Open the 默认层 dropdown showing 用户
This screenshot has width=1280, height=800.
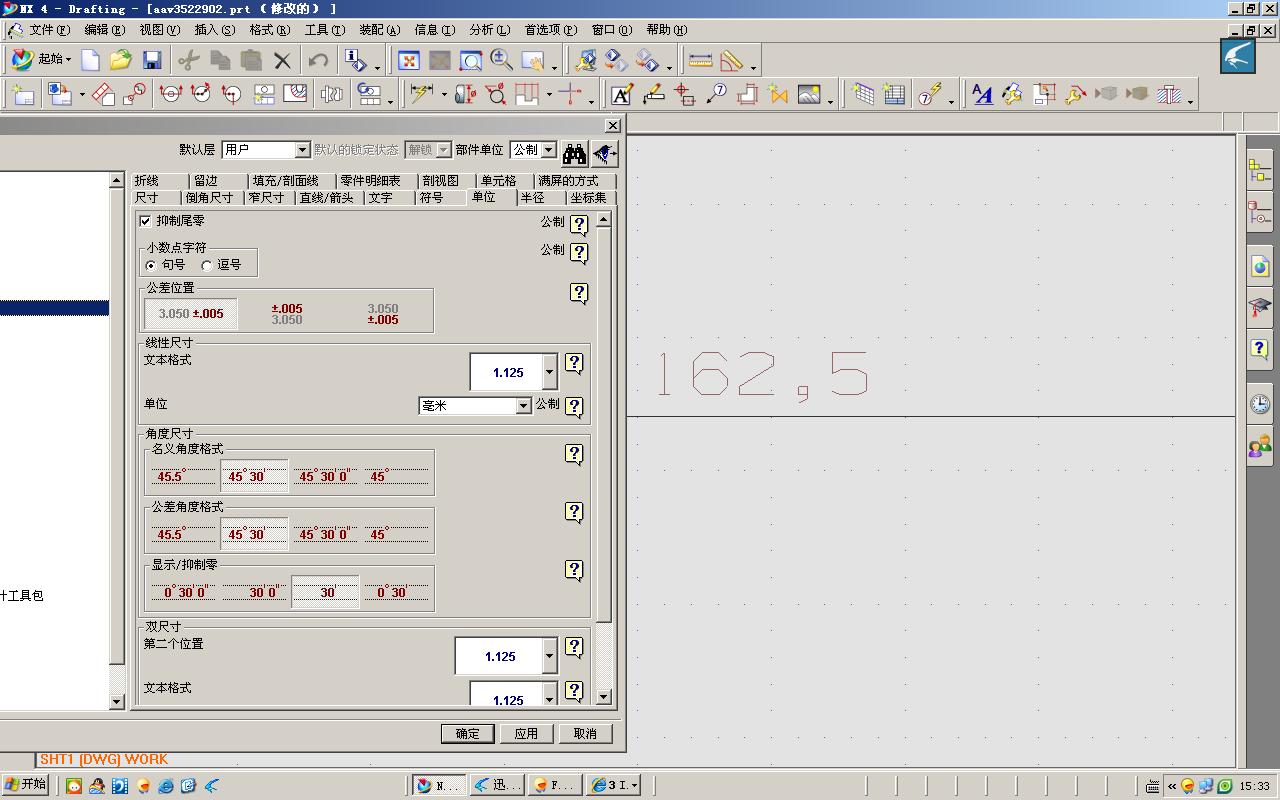click(x=302, y=150)
